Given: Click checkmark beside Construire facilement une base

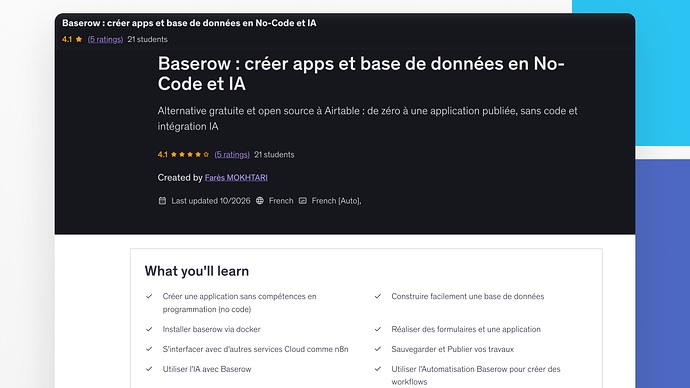Looking at the screenshot, I should [378, 296].
